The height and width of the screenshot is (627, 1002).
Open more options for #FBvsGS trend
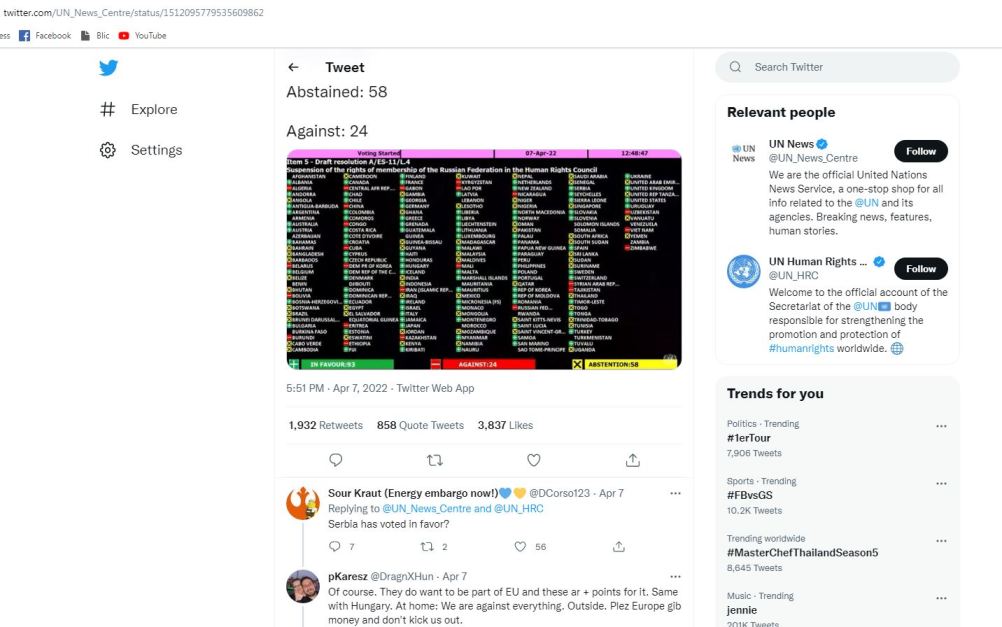940,483
